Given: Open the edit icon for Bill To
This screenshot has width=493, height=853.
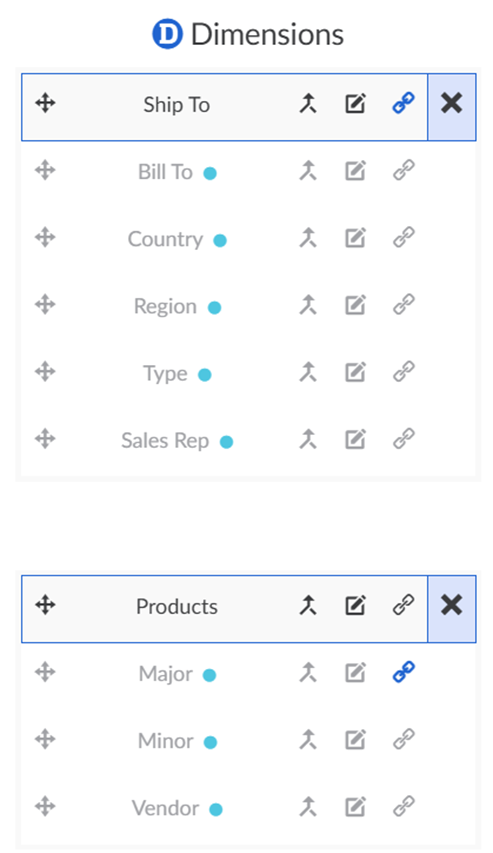Looking at the screenshot, I should point(355,171).
